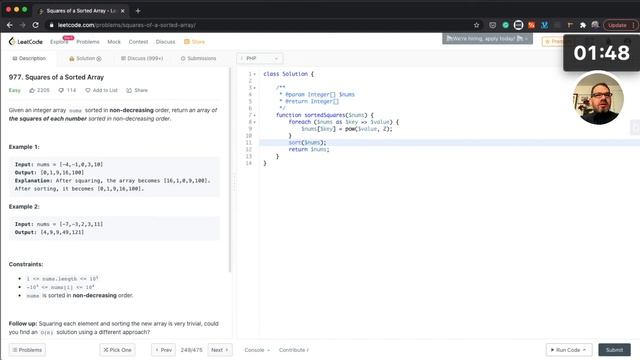The image size is (640, 360).
Task: Click the Contribute link
Action: tap(294, 350)
